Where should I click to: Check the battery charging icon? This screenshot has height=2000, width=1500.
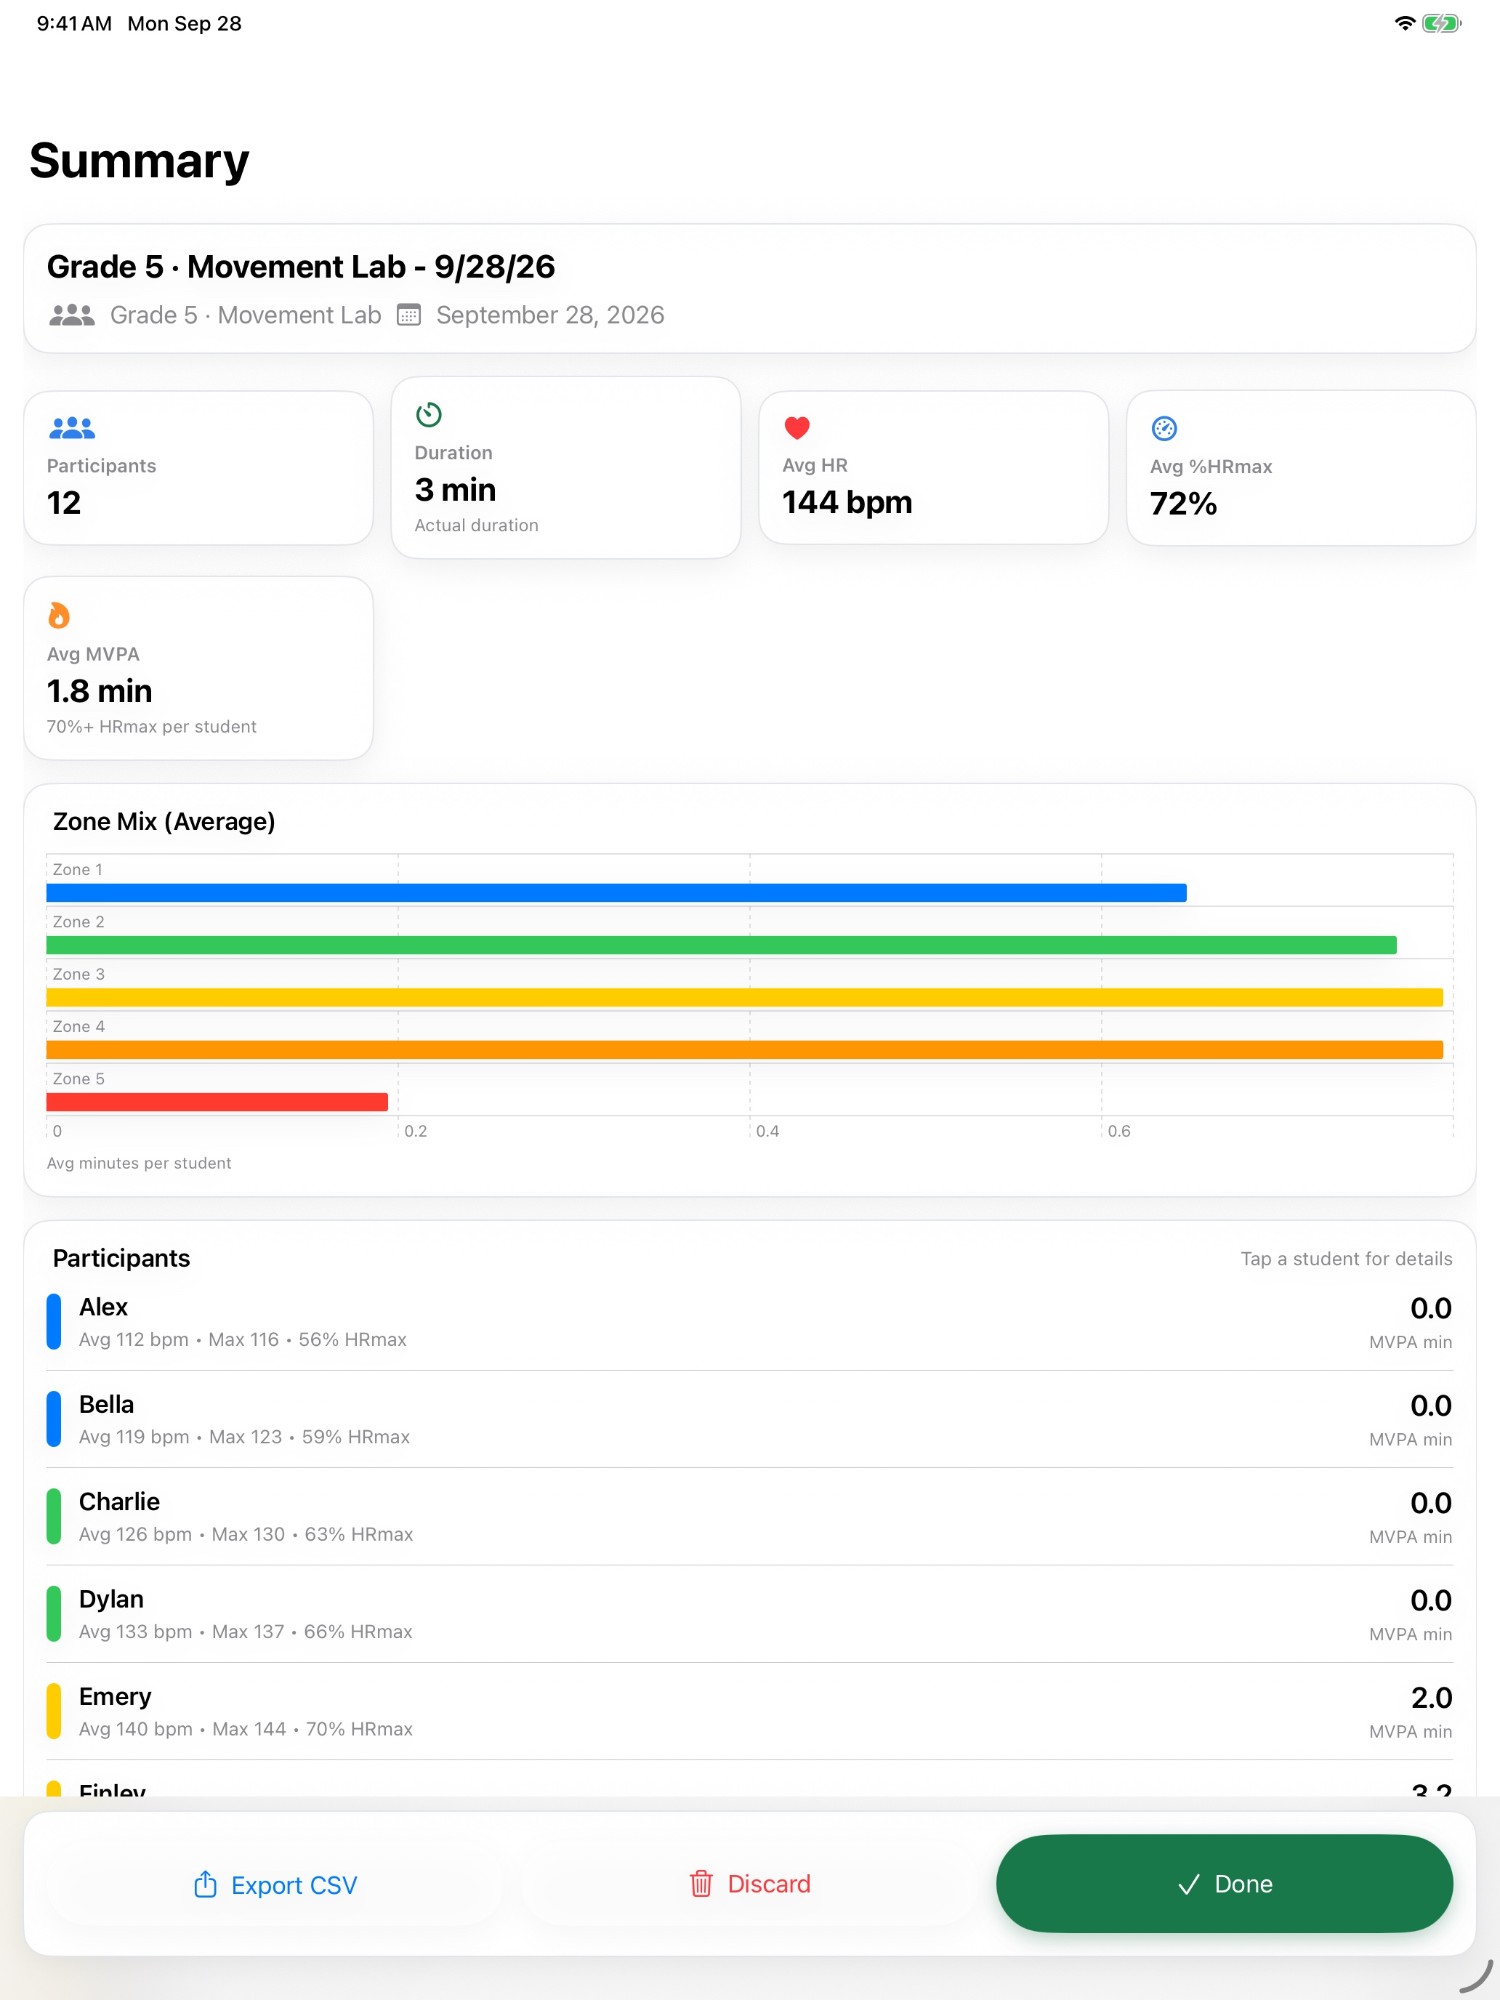click(x=1441, y=23)
